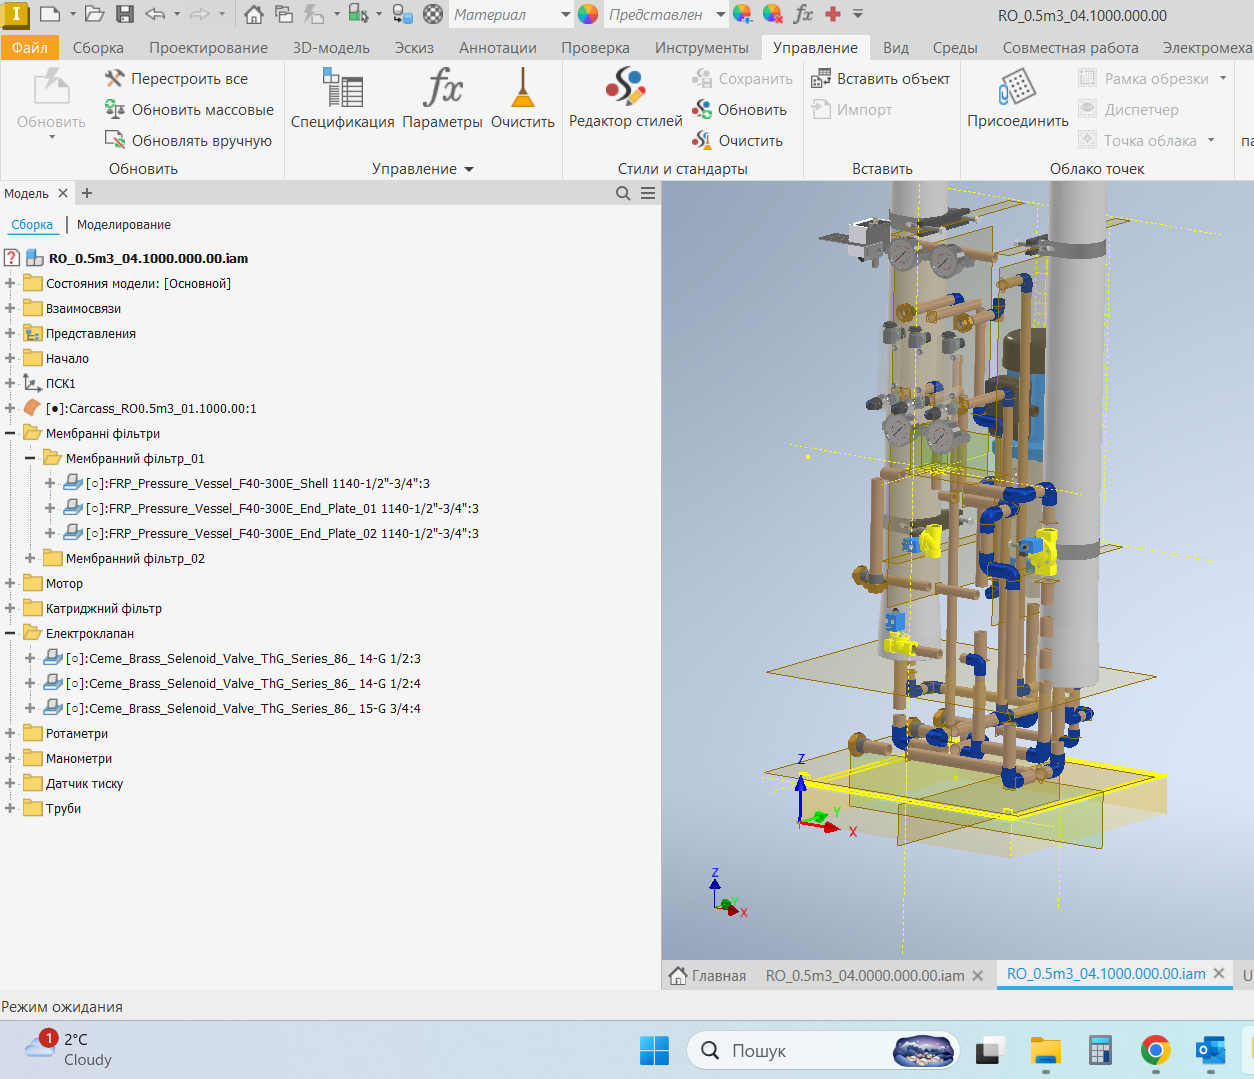Screen dimensions: 1254x1079
Task: Click Обновить массовые button
Action: coord(189,109)
